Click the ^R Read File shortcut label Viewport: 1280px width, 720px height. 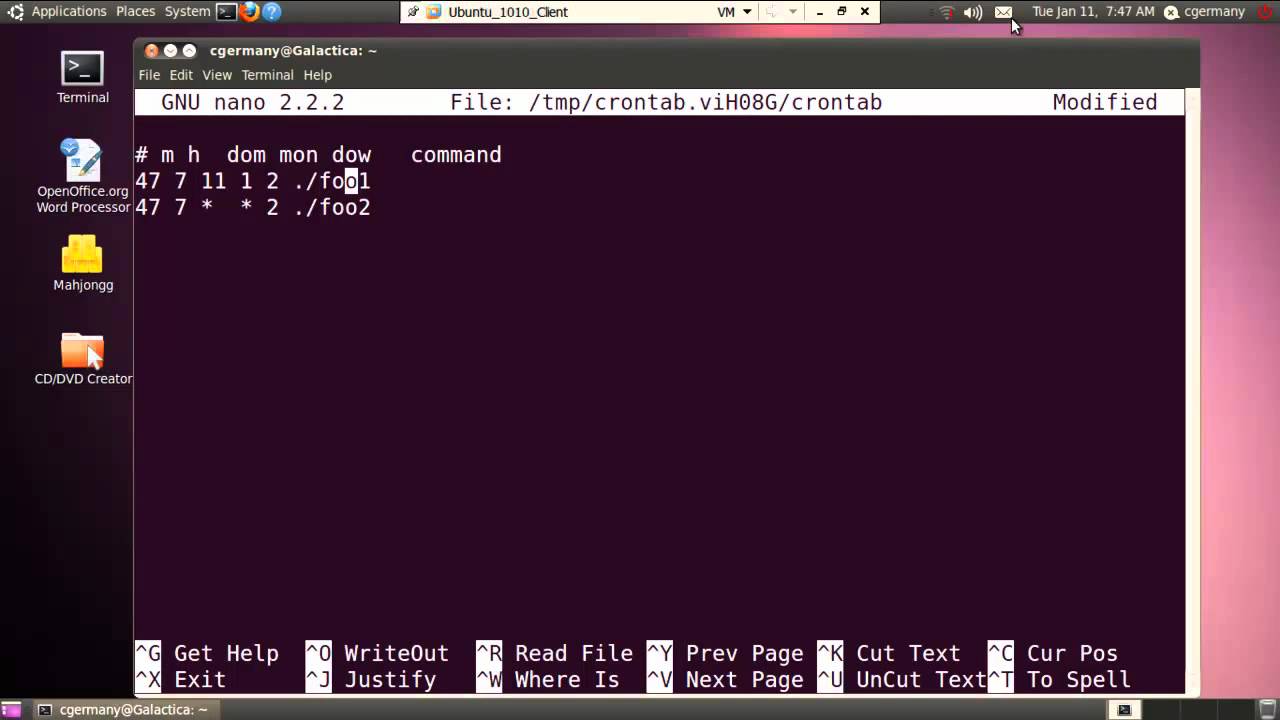pyautogui.click(x=555, y=653)
